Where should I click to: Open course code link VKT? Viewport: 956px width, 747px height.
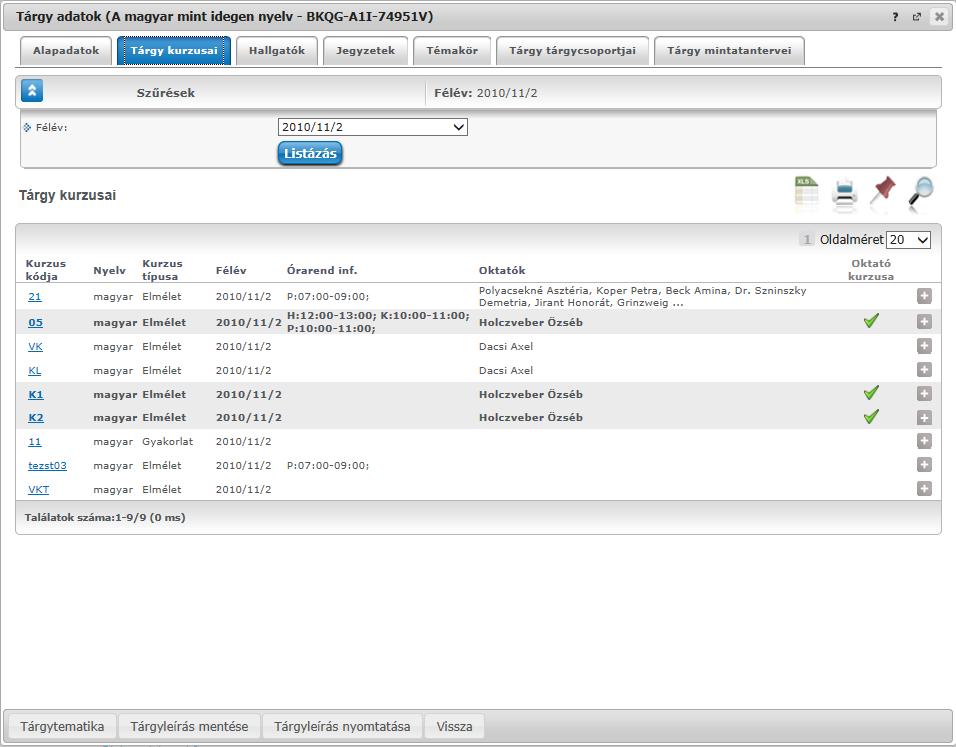pyautogui.click(x=38, y=489)
